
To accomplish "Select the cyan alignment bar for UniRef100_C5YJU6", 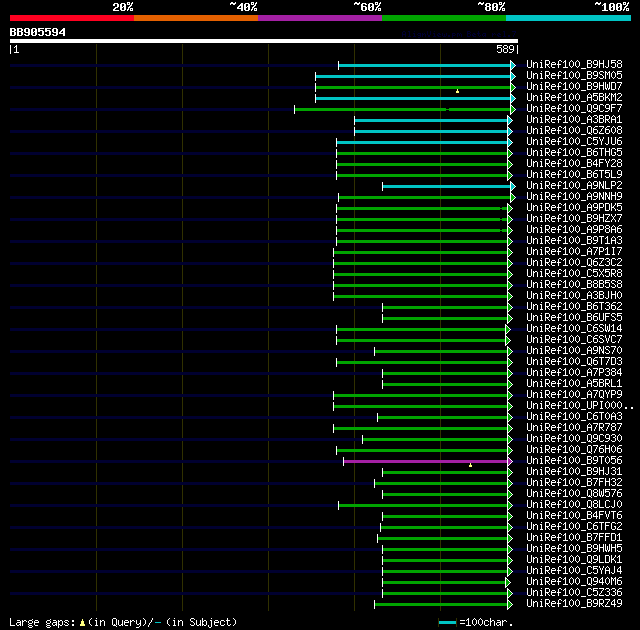I will (422, 142).
